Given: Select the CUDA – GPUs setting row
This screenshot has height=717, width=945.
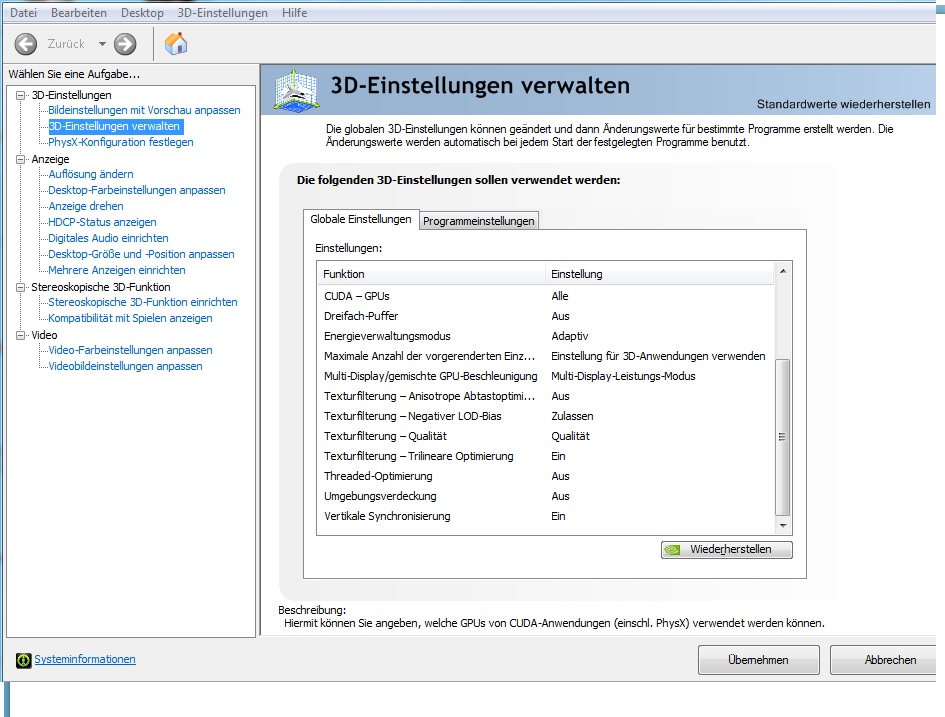Looking at the screenshot, I should (x=546, y=296).
